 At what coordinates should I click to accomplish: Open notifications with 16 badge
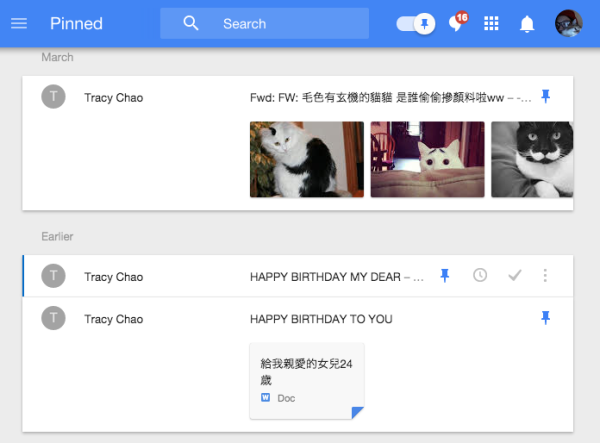pyautogui.click(x=457, y=24)
